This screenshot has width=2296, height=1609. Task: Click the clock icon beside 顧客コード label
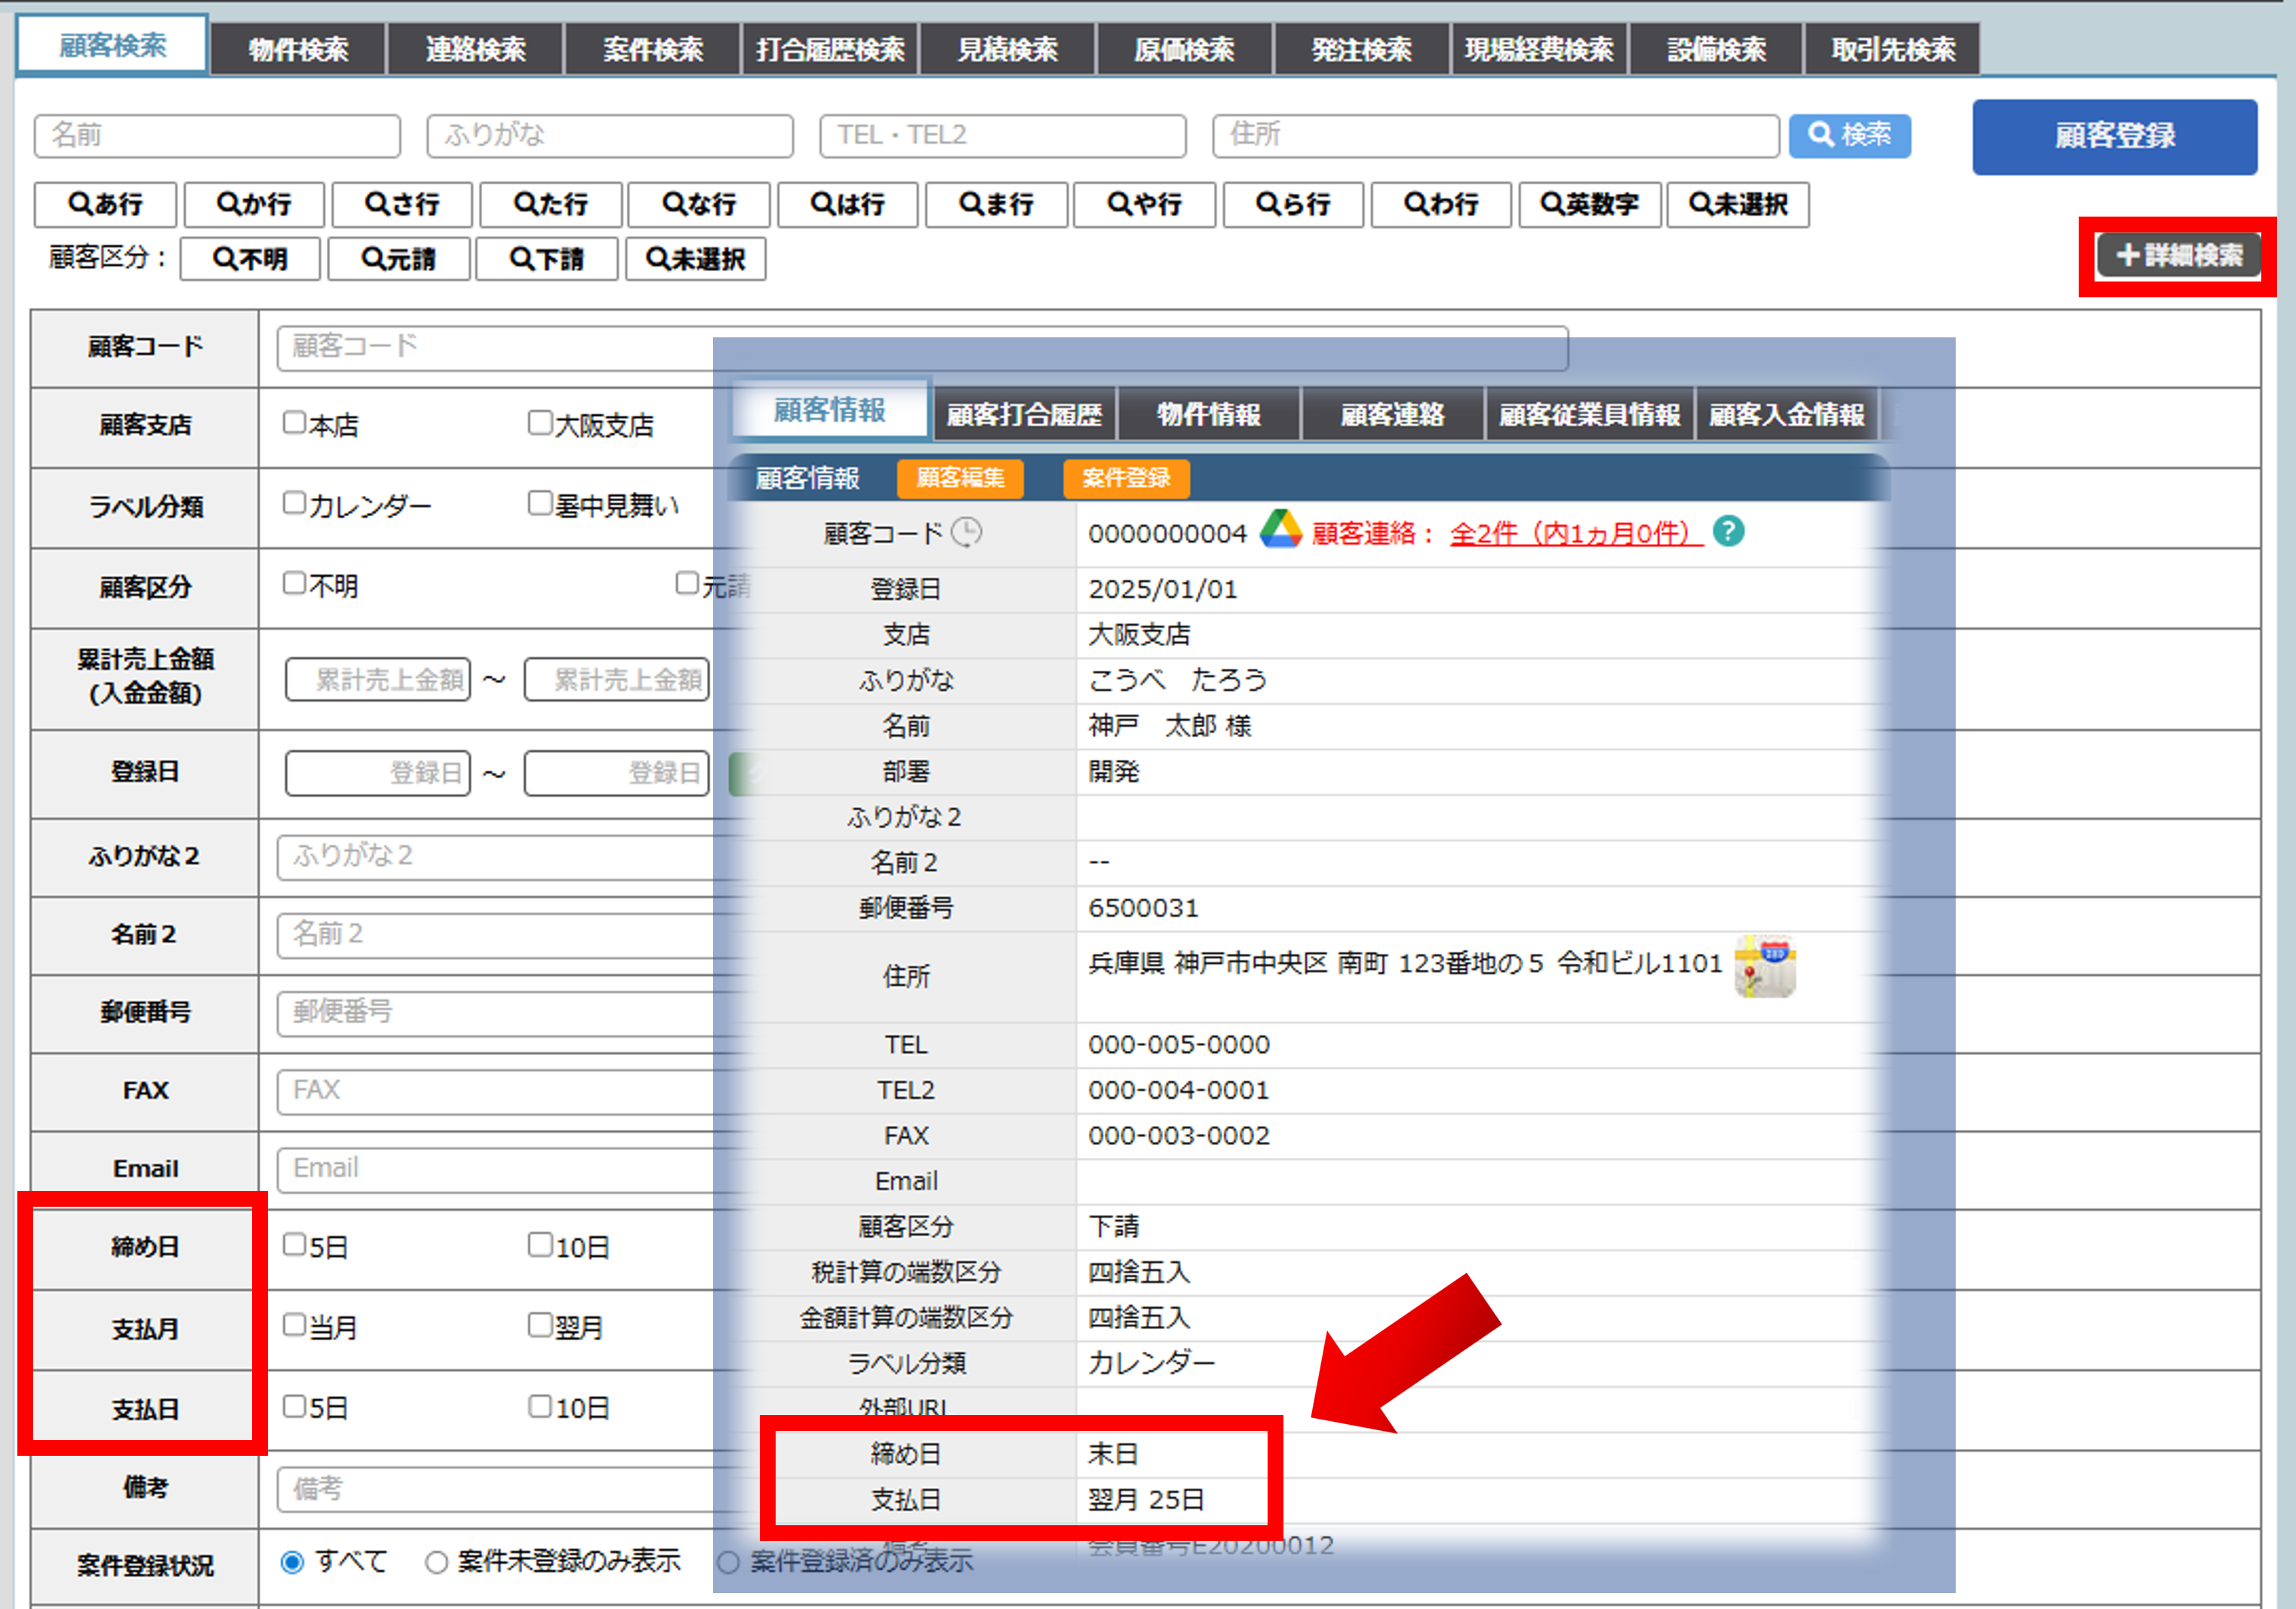[966, 533]
